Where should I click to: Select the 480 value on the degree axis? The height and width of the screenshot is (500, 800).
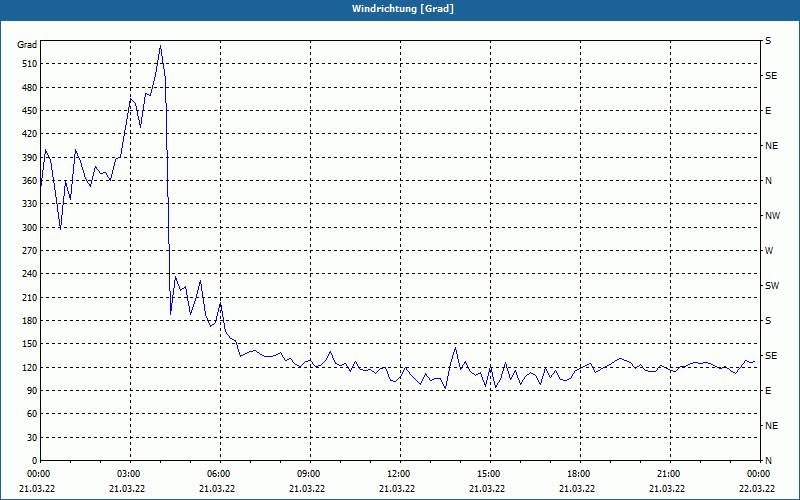coord(30,88)
